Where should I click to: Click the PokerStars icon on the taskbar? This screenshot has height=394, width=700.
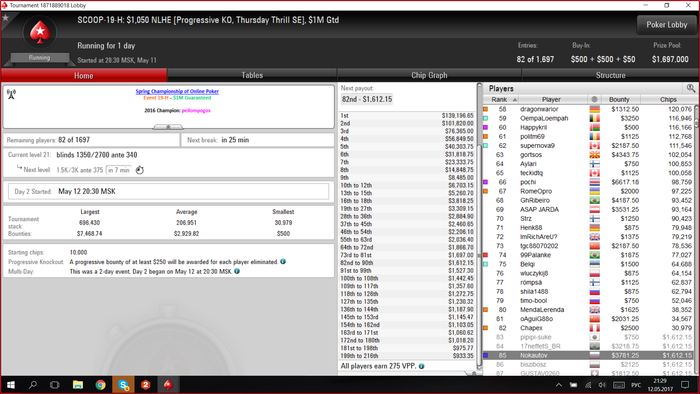click(x=168, y=385)
